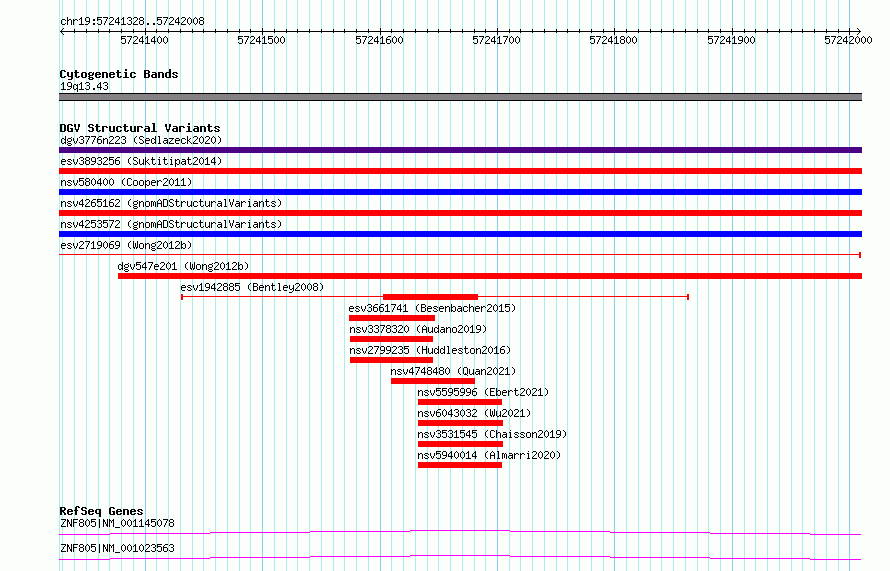The image size is (890, 571).
Task: Click the Cytogenetic Bands track title
Action: tap(119, 74)
